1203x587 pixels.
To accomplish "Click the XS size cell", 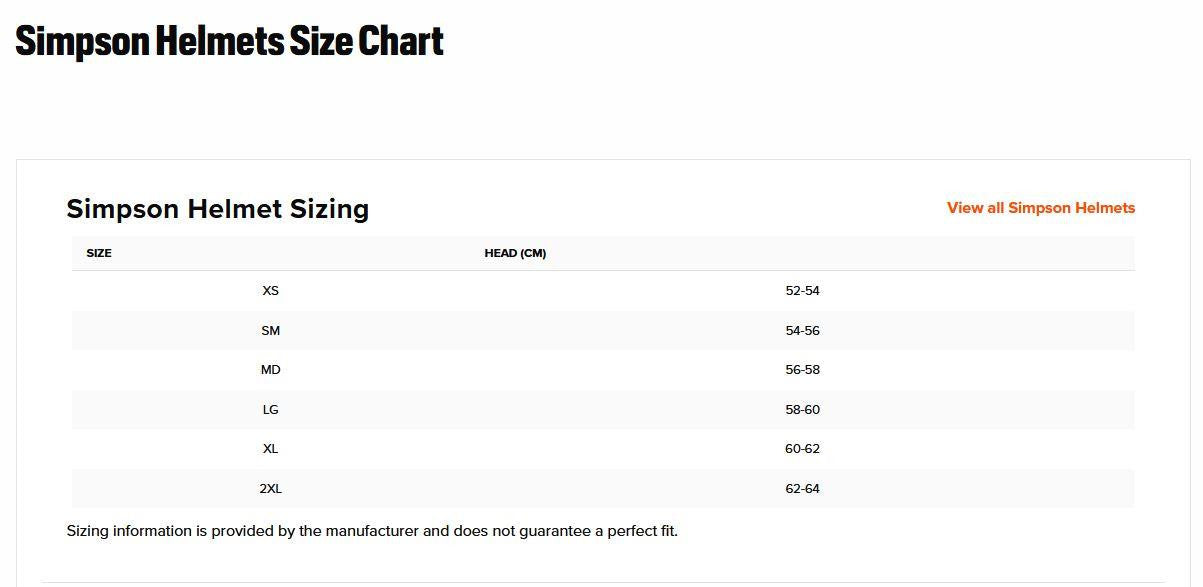I will pyautogui.click(x=270, y=291).
